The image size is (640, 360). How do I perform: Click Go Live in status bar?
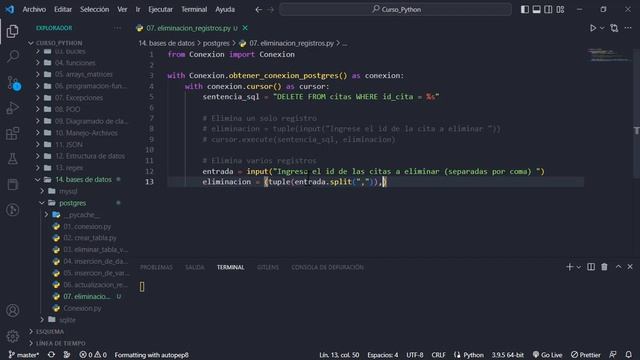pyautogui.click(x=547, y=355)
